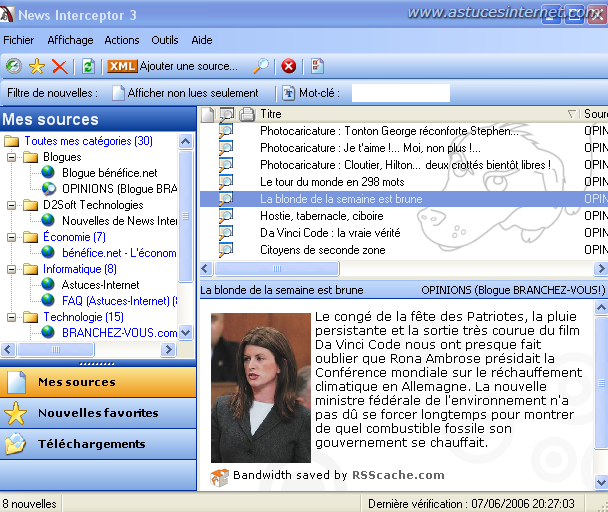Screen dimensions: 608x512
Task: Open the Téléchargements panel
Action: coord(98,444)
